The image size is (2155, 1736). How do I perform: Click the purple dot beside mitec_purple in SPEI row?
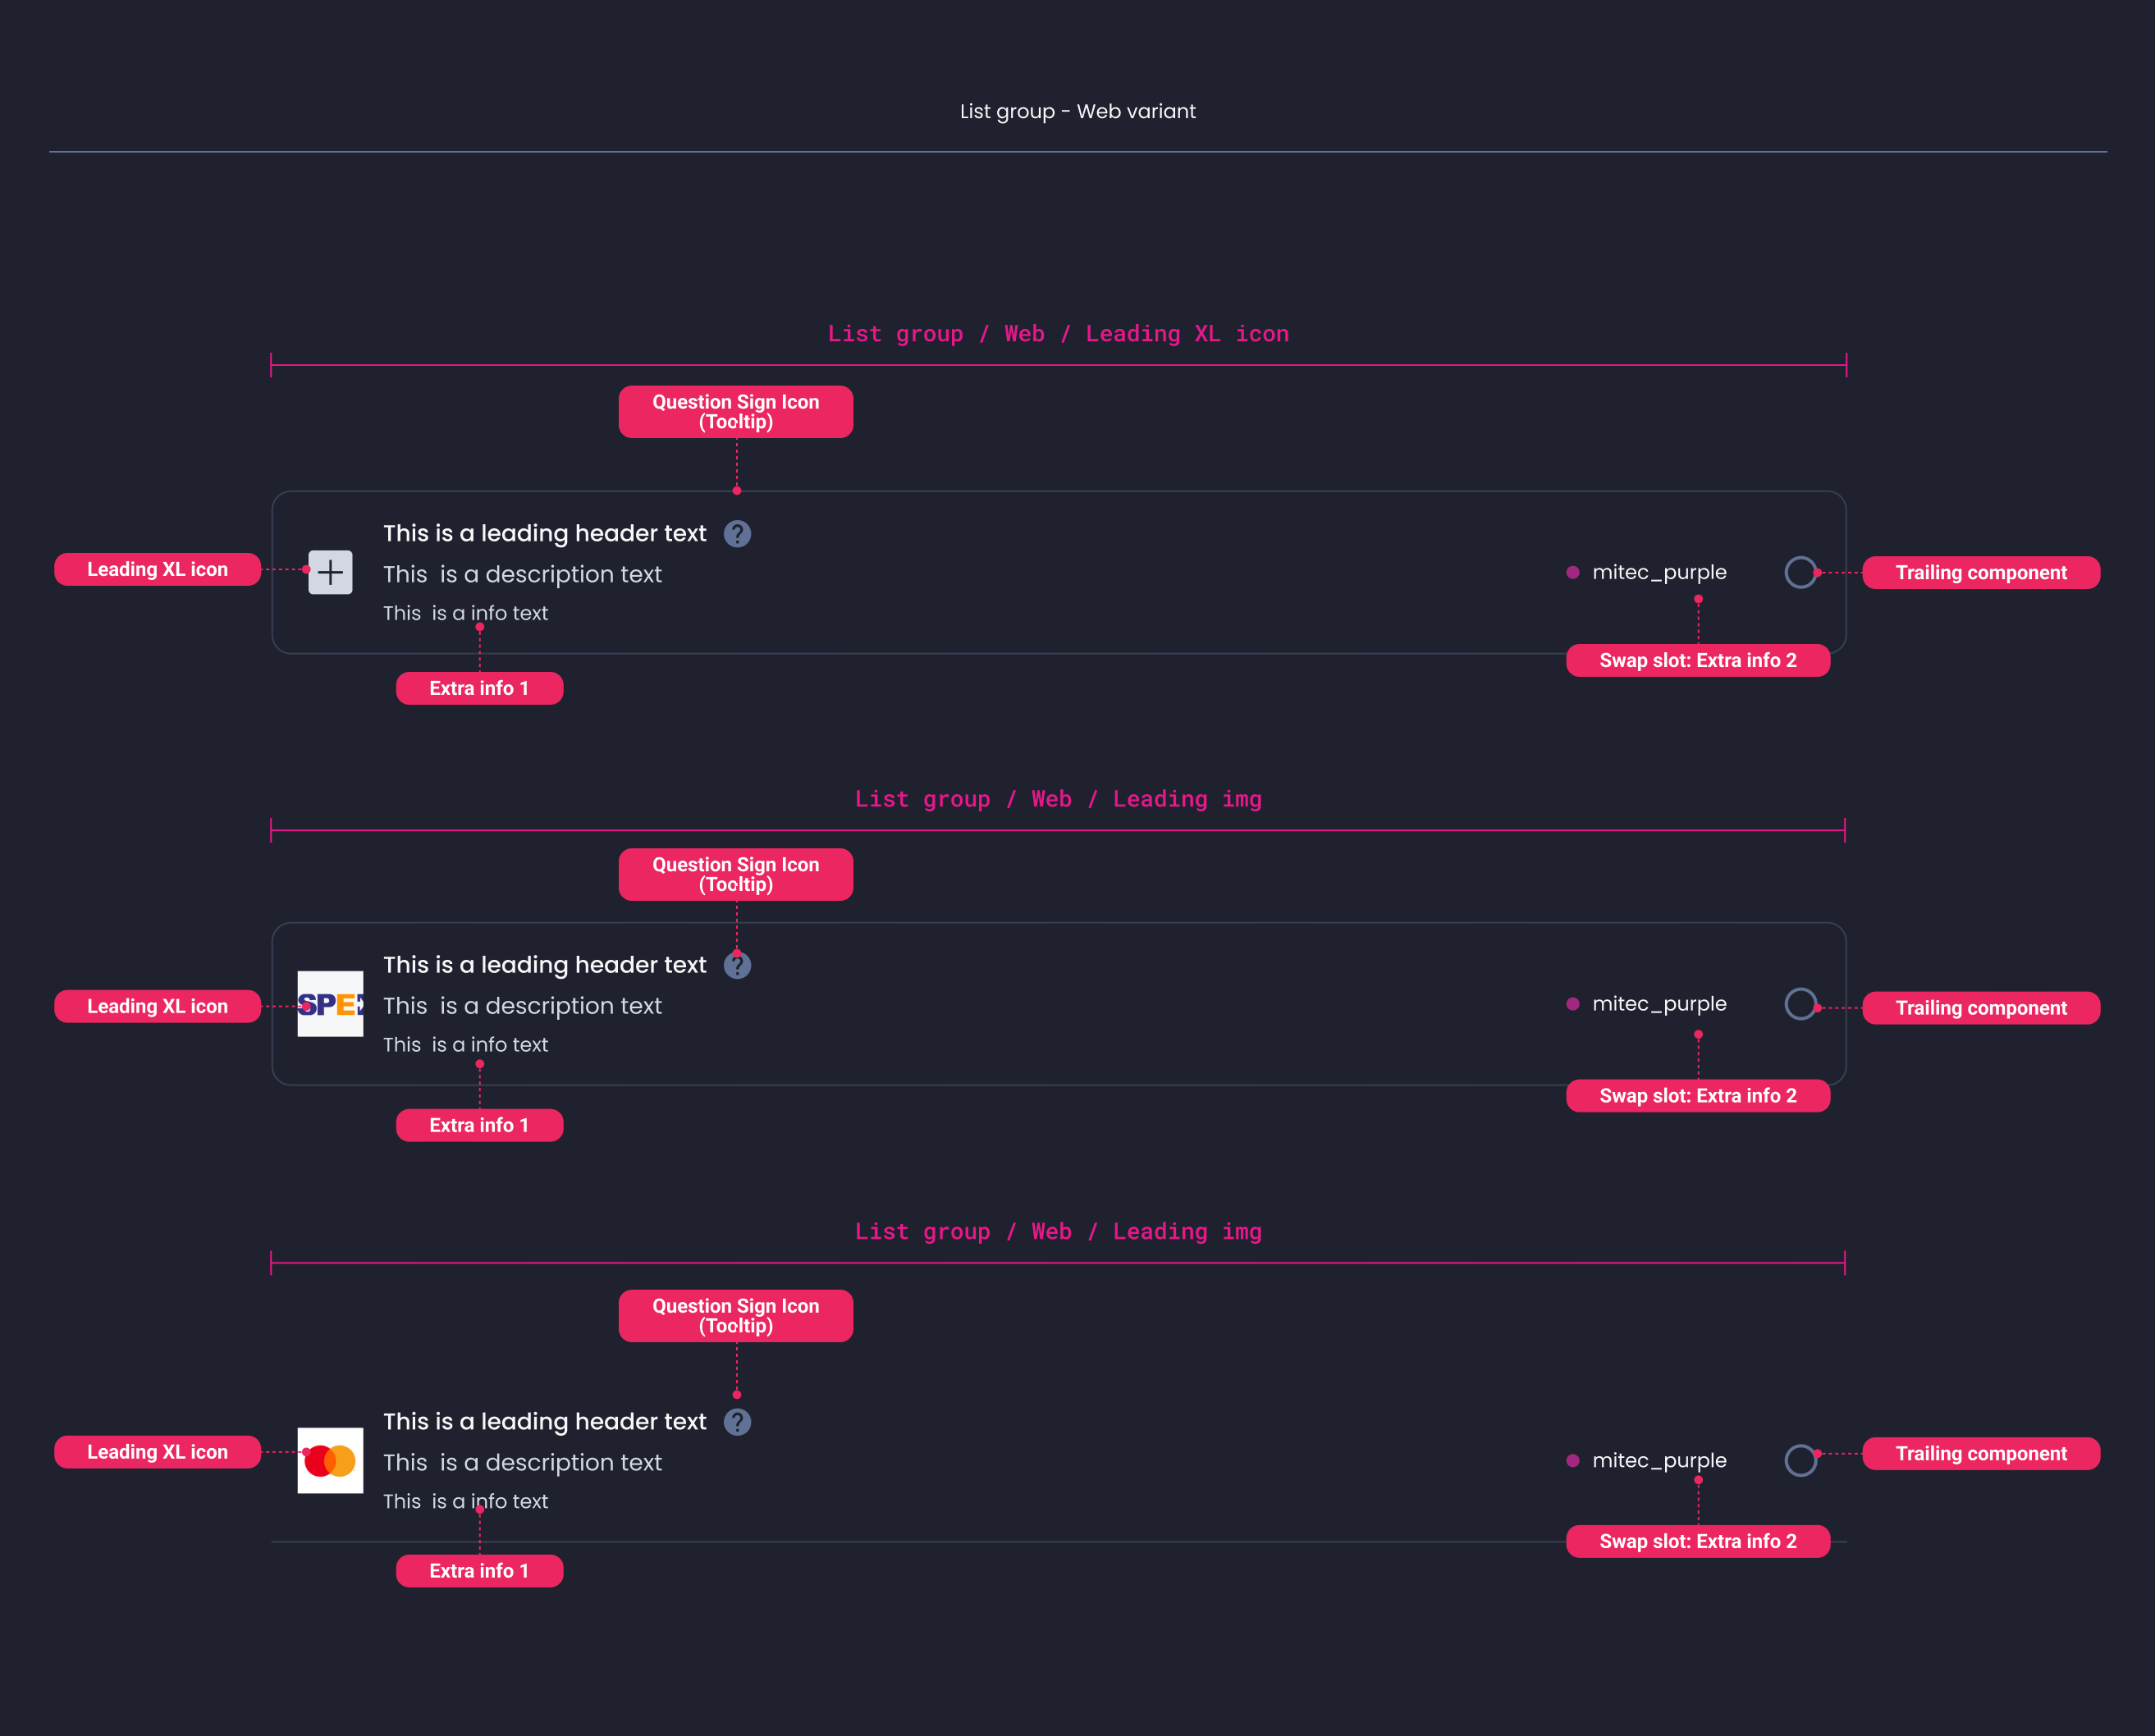[x=1573, y=1004]
